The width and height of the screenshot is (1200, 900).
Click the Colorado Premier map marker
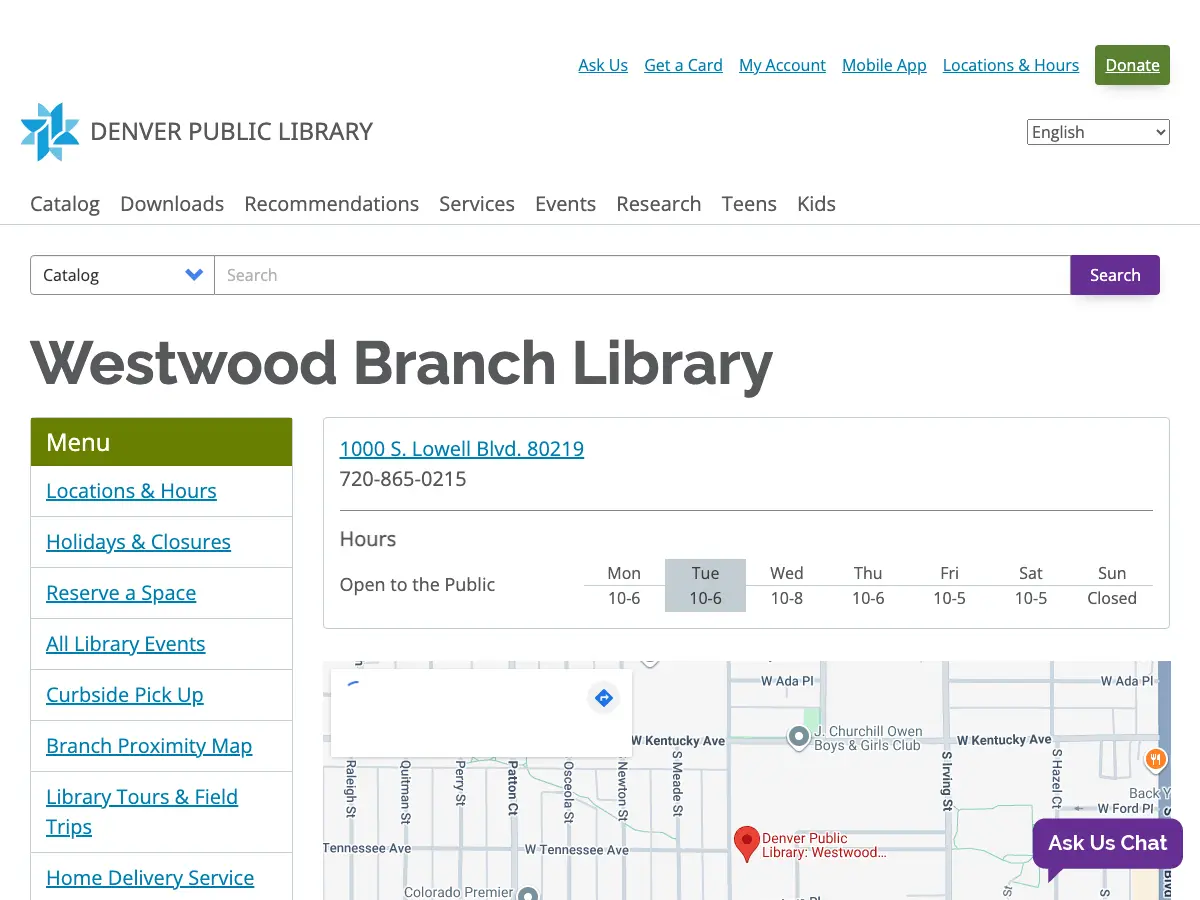[x=529, y=893]
